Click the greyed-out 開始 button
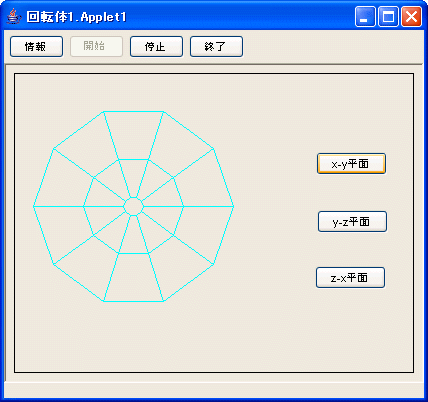Screen dimensions: 428x402 96,47
